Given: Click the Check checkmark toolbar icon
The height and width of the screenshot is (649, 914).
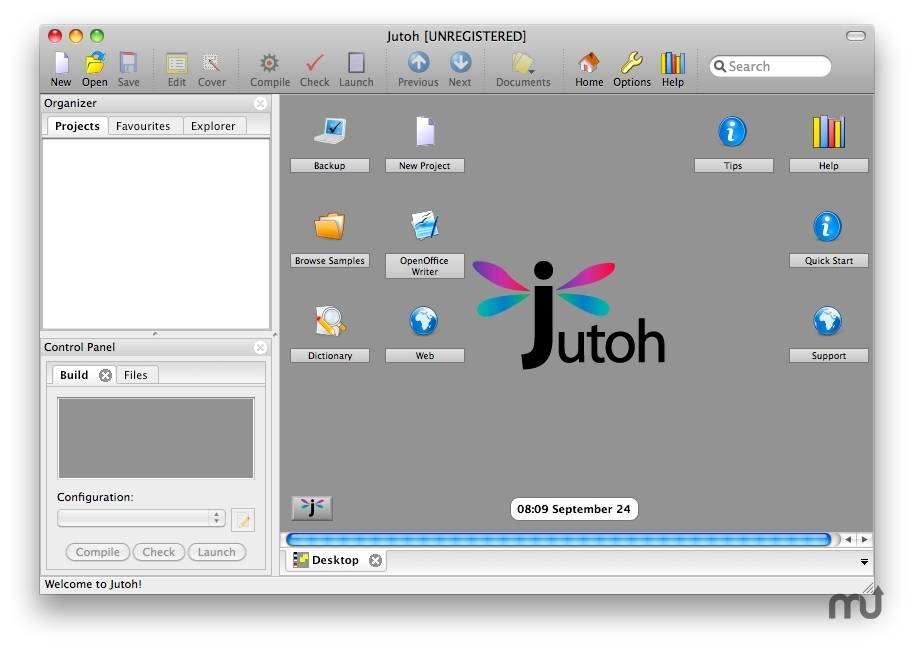Looking at the screenshot, I should pos(315,63).
